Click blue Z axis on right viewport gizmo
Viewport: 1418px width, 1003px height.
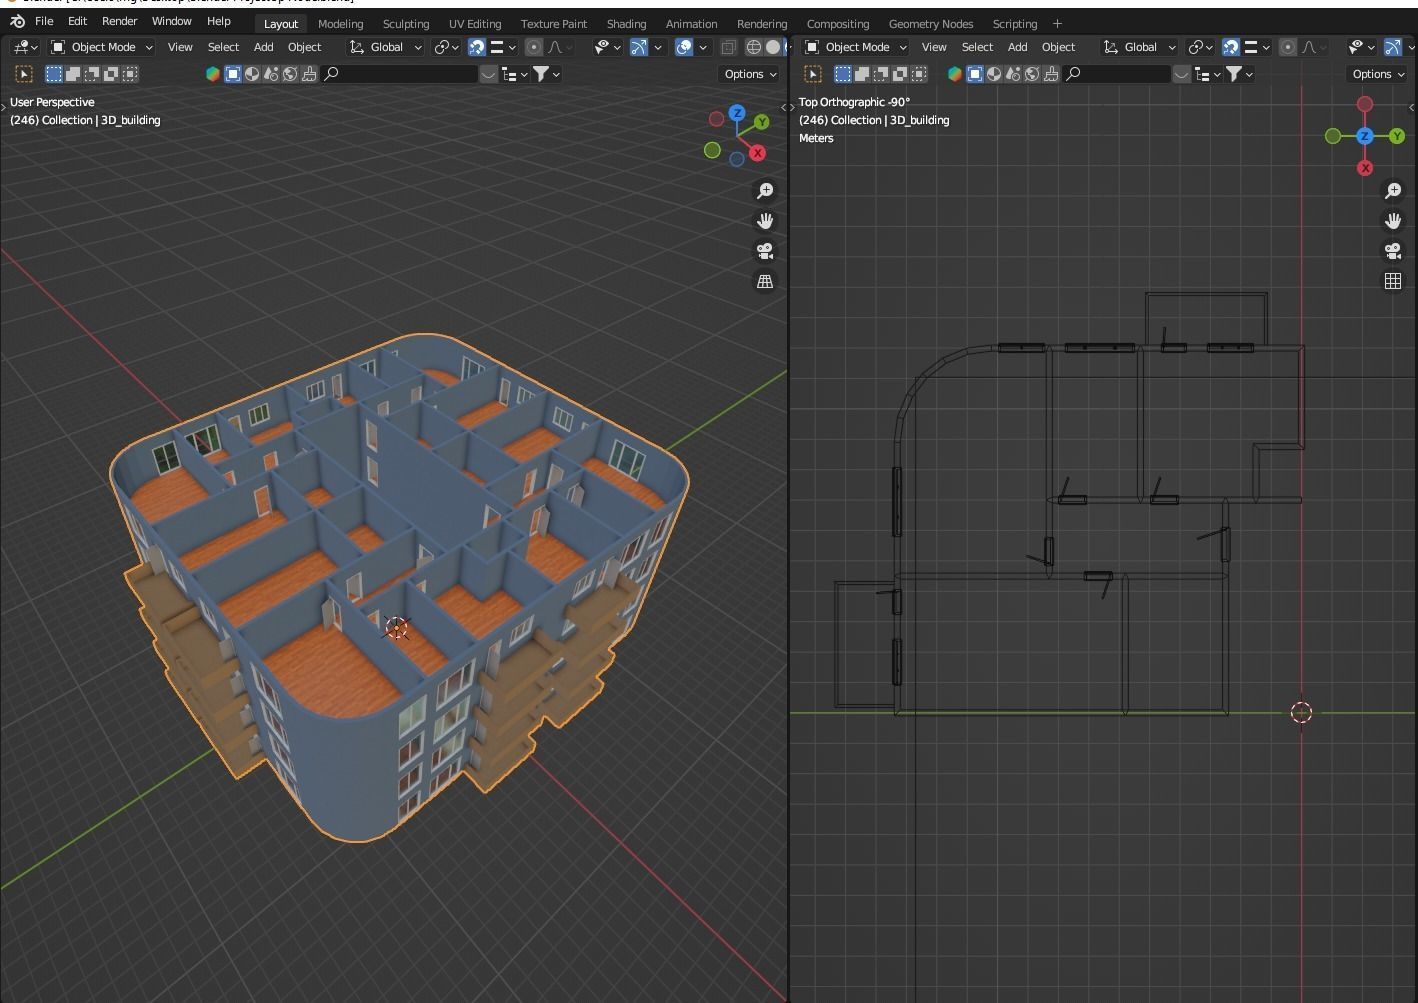[1365, 136]
